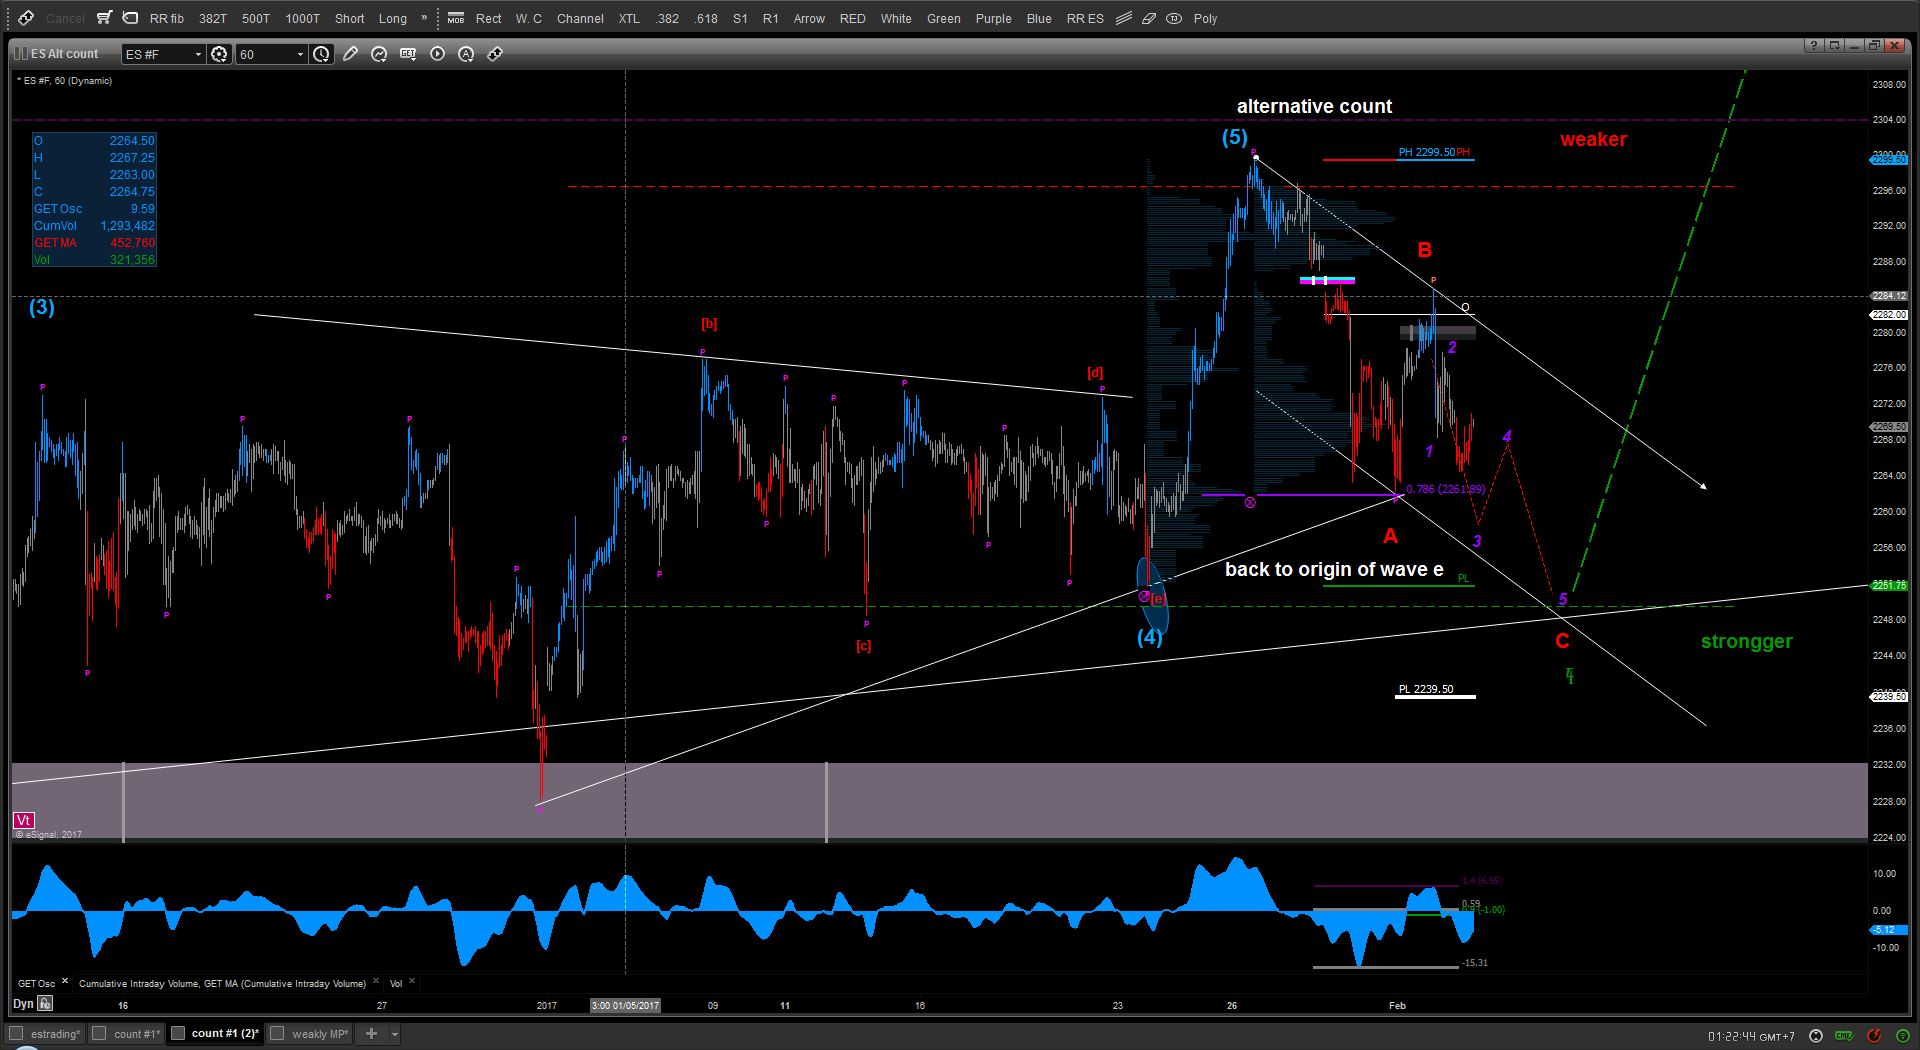This screenshot has height=1050, width=1920.
Task: Toggle the Dyn scale lock icon
Action: [x=45, y=1004]
